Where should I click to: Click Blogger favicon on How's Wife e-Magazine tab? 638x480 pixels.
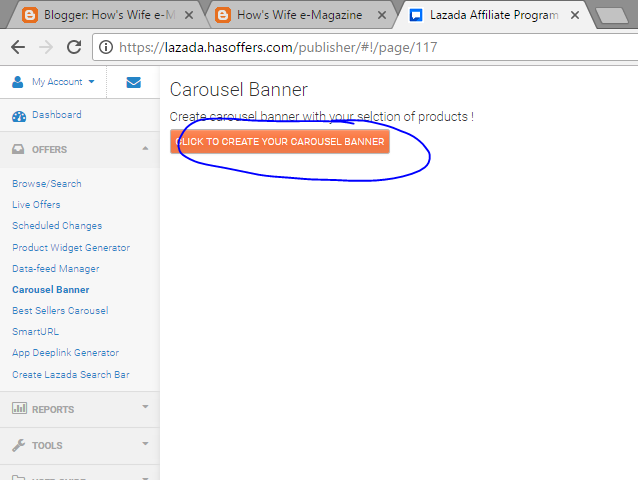[223, 15]
